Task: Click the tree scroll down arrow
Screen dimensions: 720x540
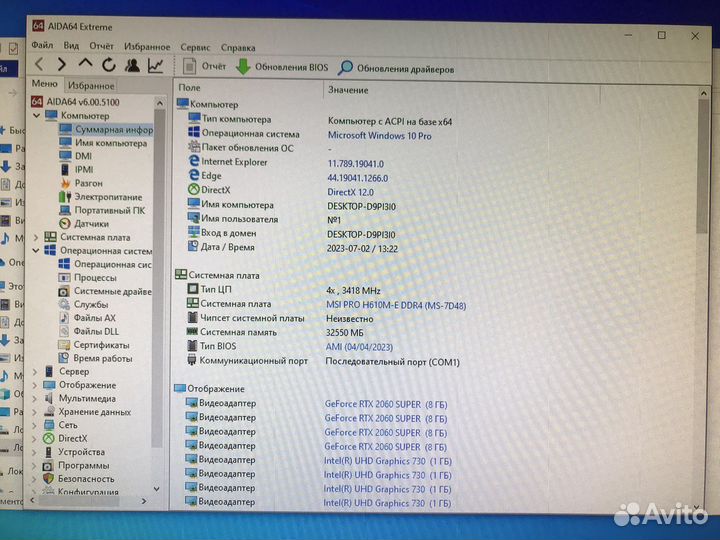Action: (x=157, y=489)
